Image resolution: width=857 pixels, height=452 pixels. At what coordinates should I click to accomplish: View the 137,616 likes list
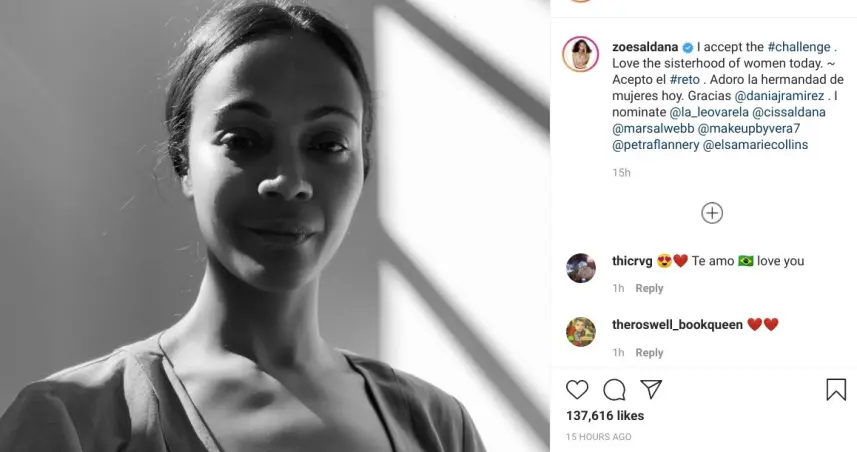pyautogui.click(x=604, y=415)
